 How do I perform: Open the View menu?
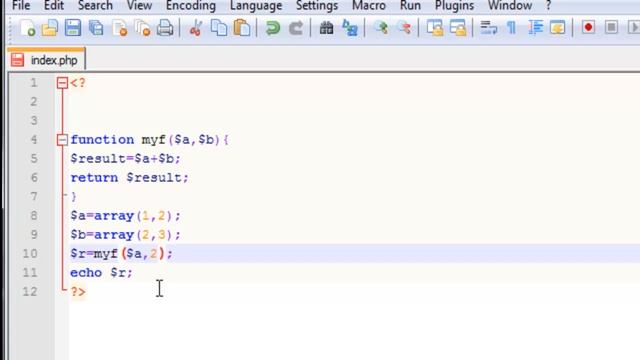click(139, 6)
